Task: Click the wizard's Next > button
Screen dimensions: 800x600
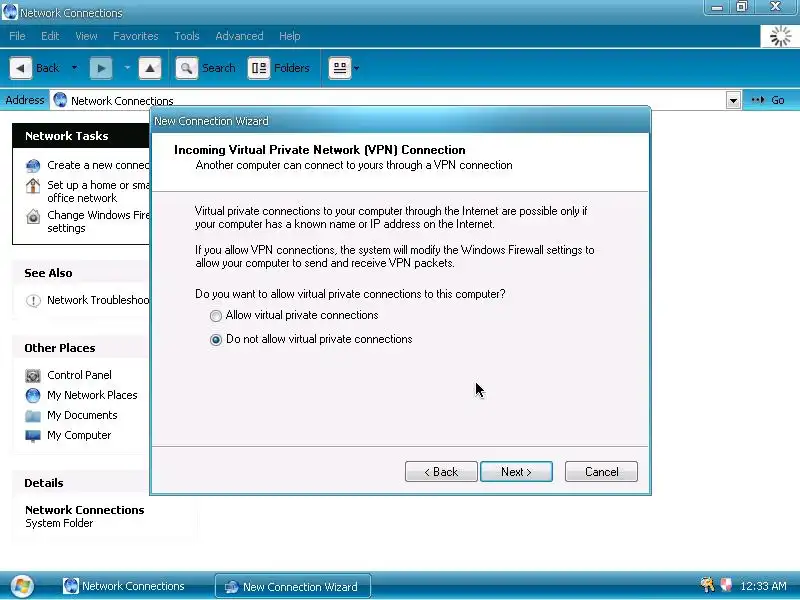Action: (x=516, y=472)
